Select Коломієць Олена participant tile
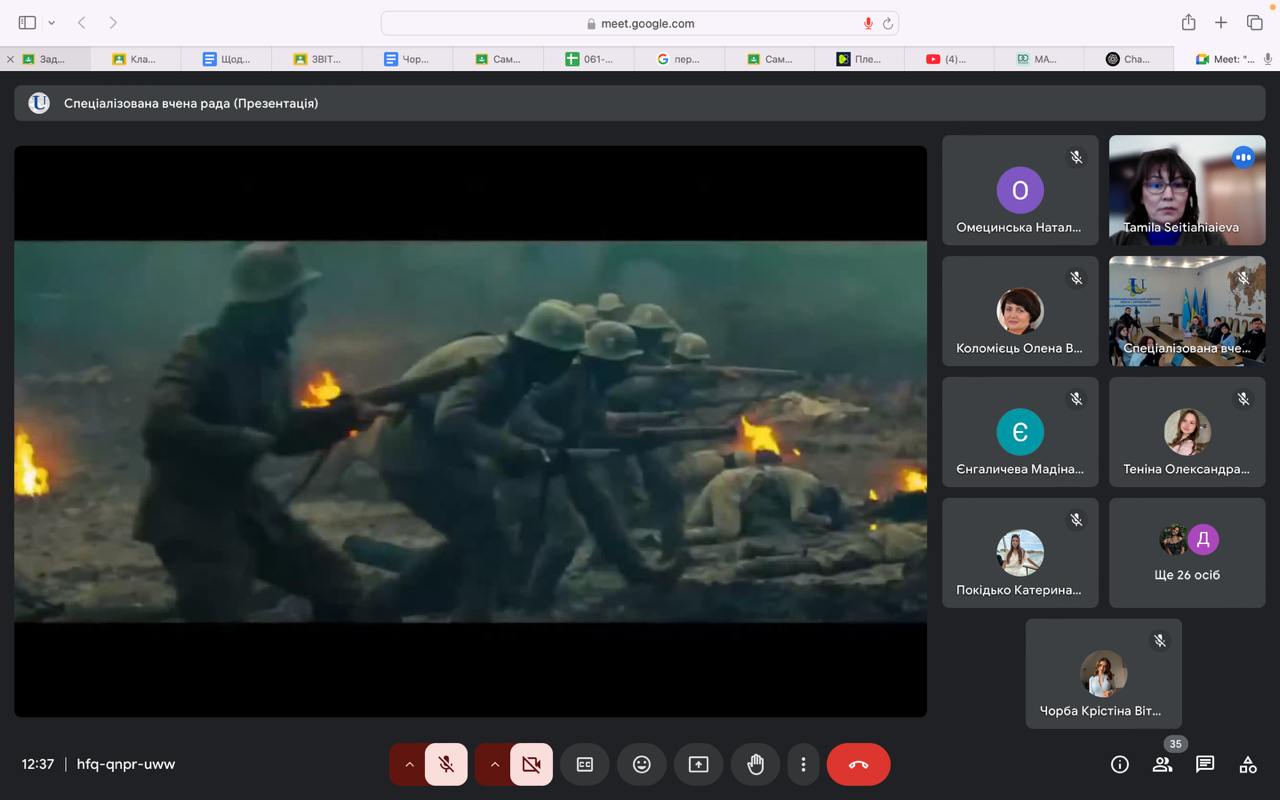1280x800 pixels. click(x=1020, y=311)
